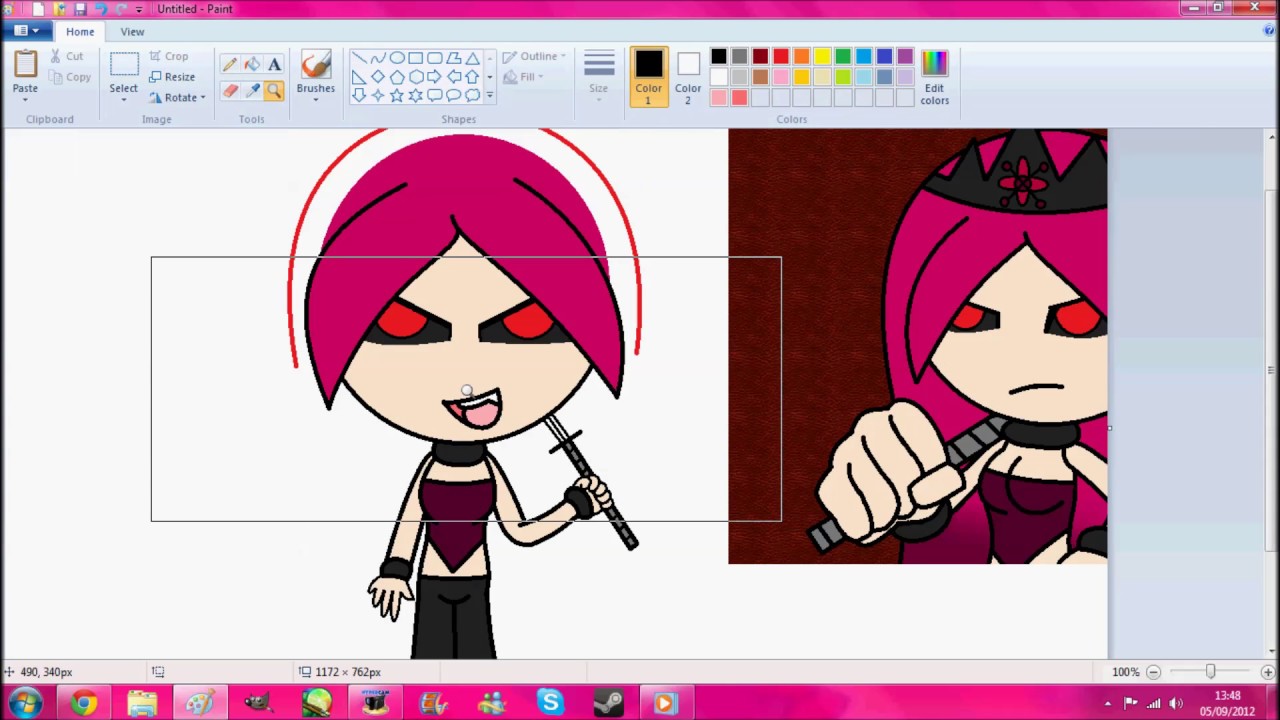Pick the Fill with color bucket tool

click(x=252, y=65)
